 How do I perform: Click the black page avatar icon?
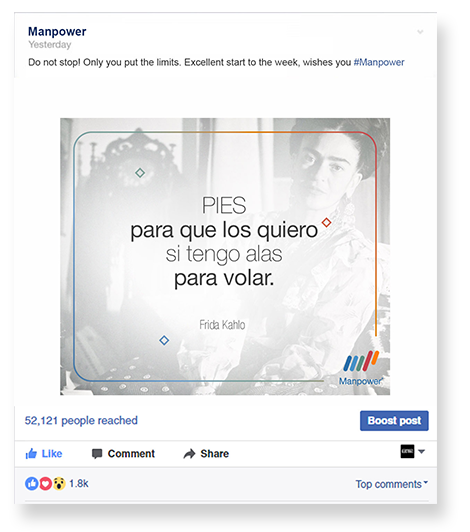click(x=407, y=451)
